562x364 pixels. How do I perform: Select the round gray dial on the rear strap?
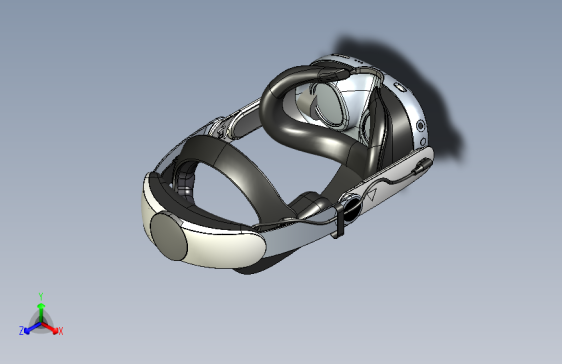tap(168, 236)
